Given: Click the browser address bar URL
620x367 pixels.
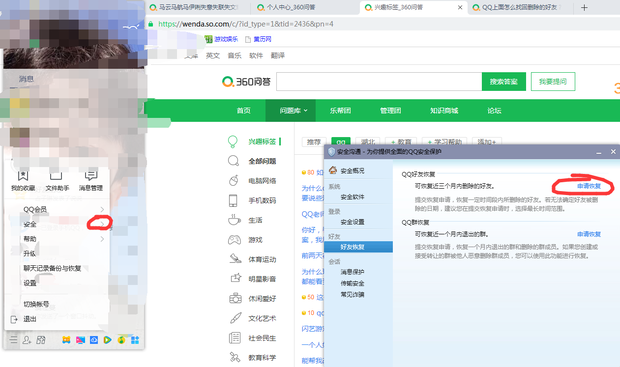Looking at the screenshot, I should pos(246,24).
